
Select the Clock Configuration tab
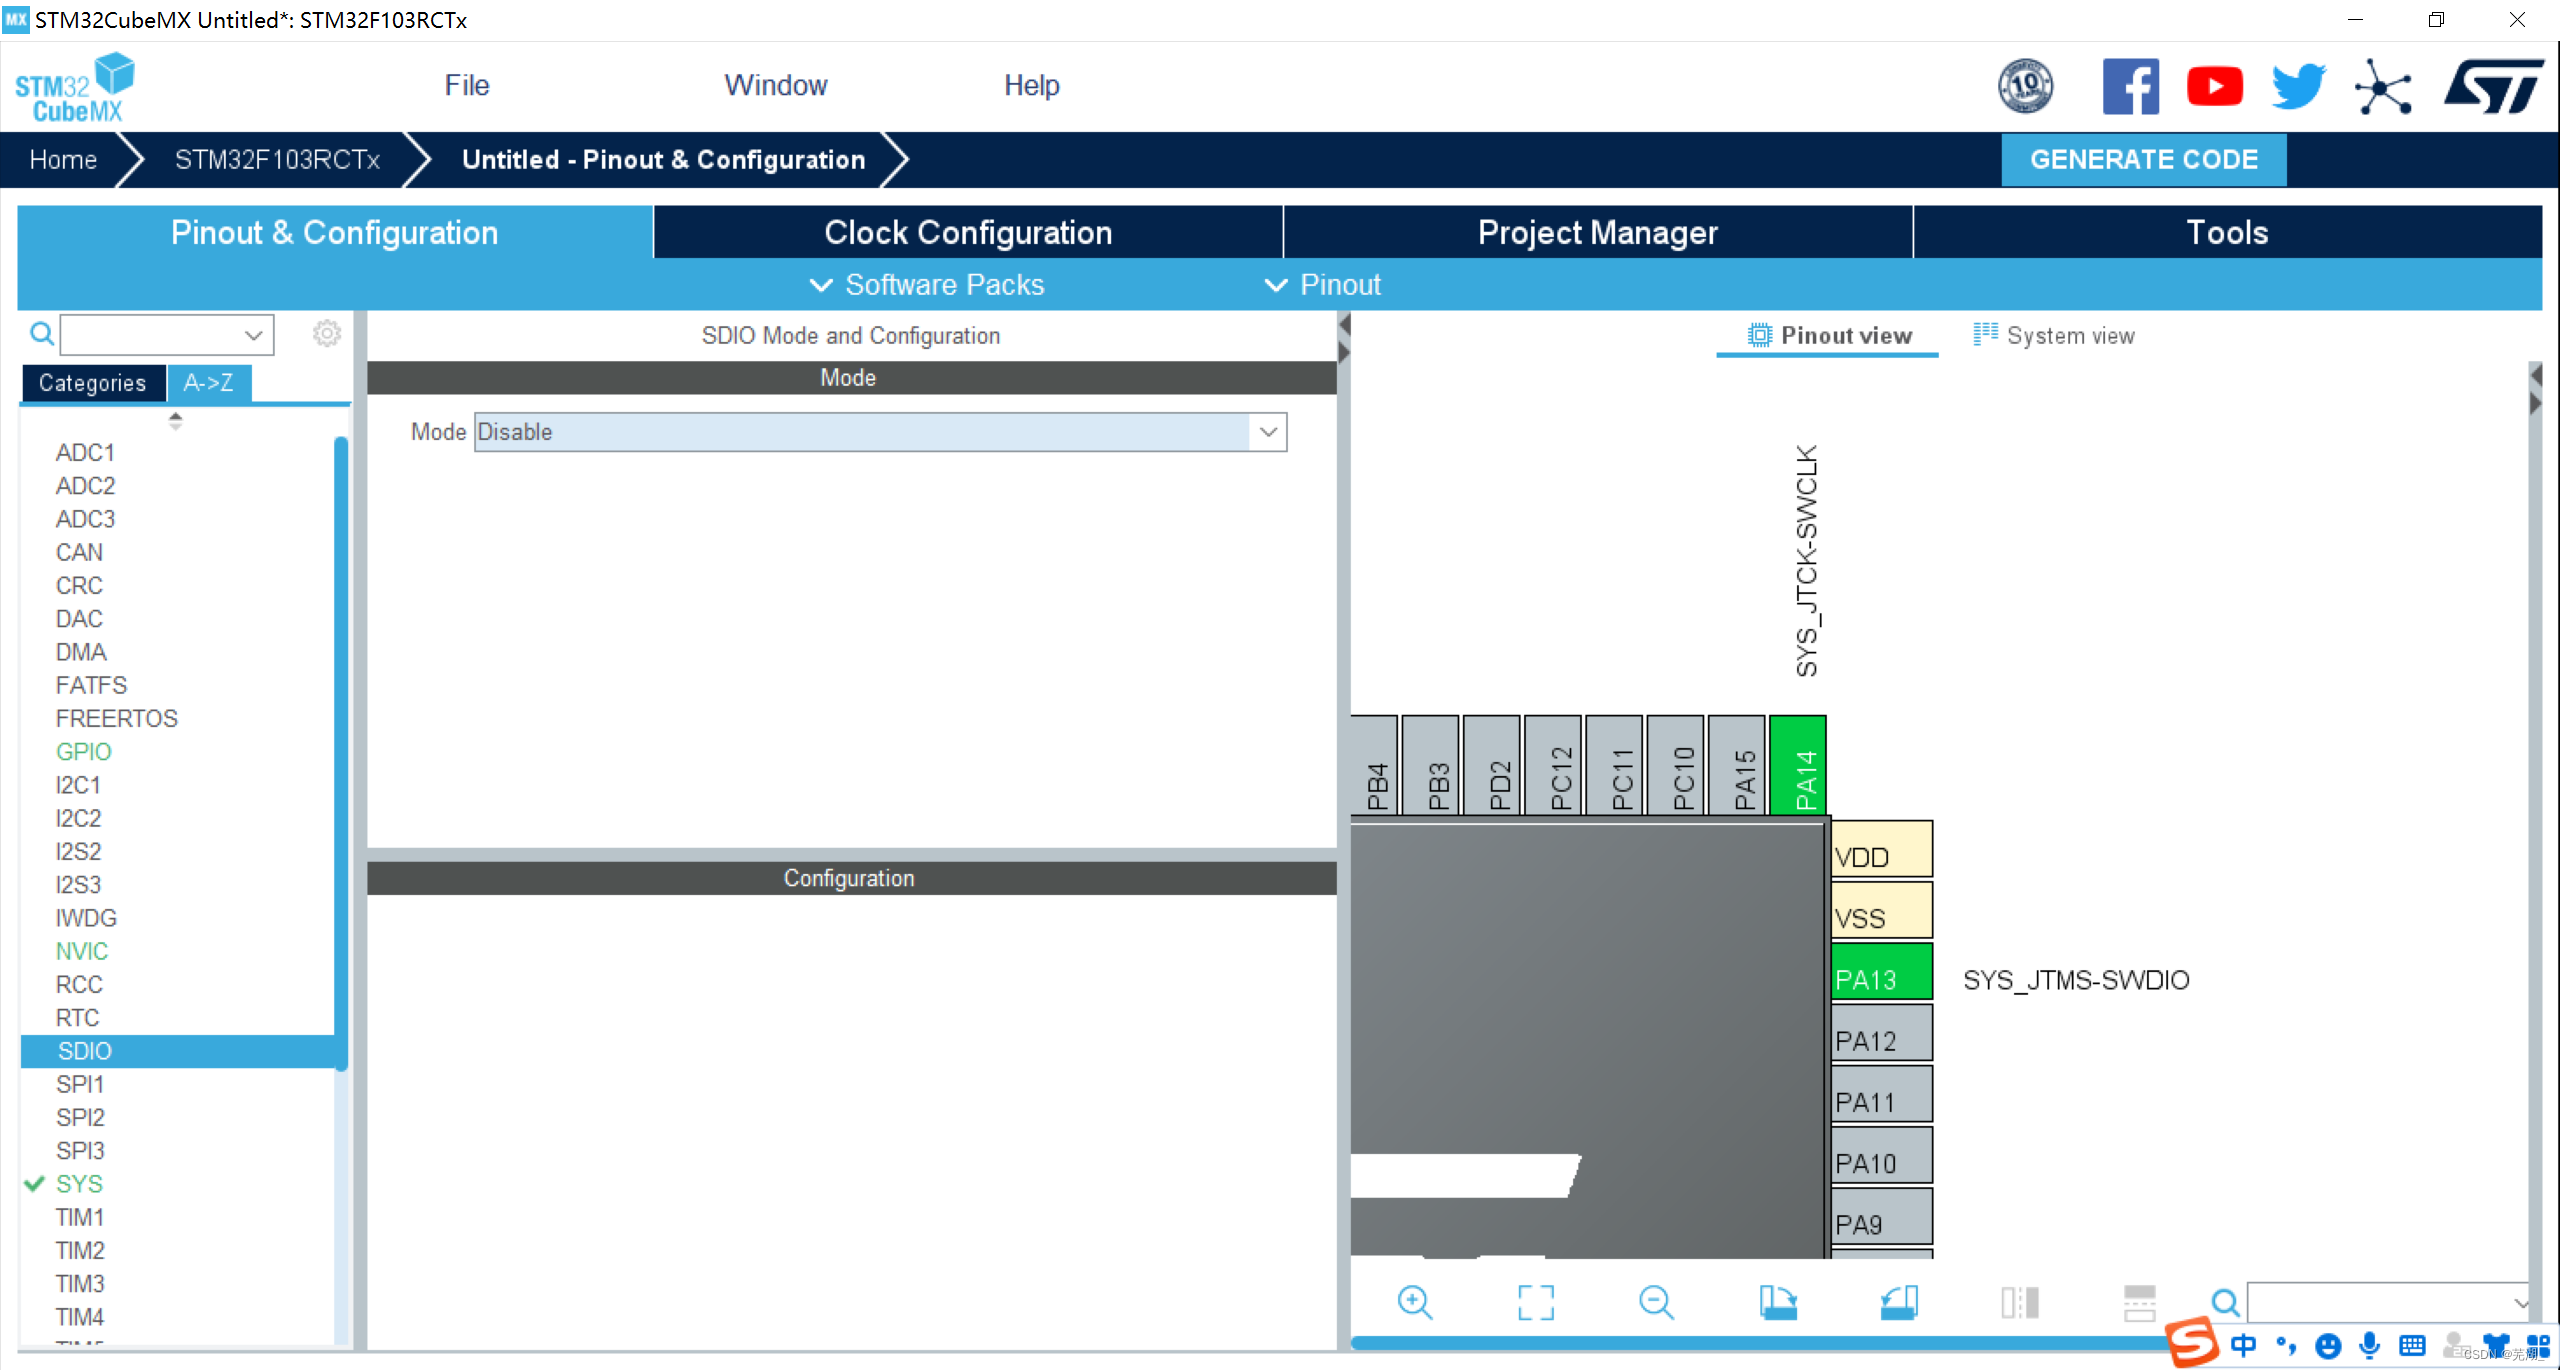[x=968, y=234]
